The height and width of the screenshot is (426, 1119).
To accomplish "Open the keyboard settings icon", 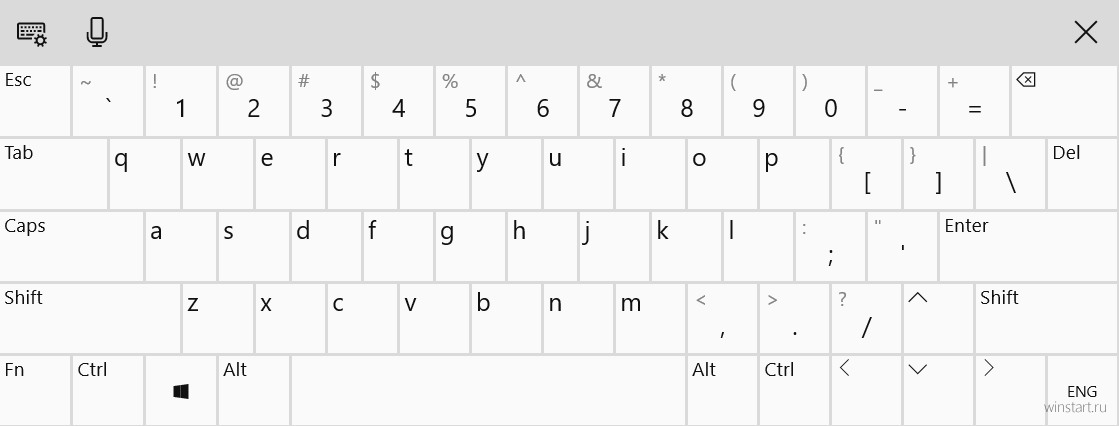I will click(x=32, y=33).
